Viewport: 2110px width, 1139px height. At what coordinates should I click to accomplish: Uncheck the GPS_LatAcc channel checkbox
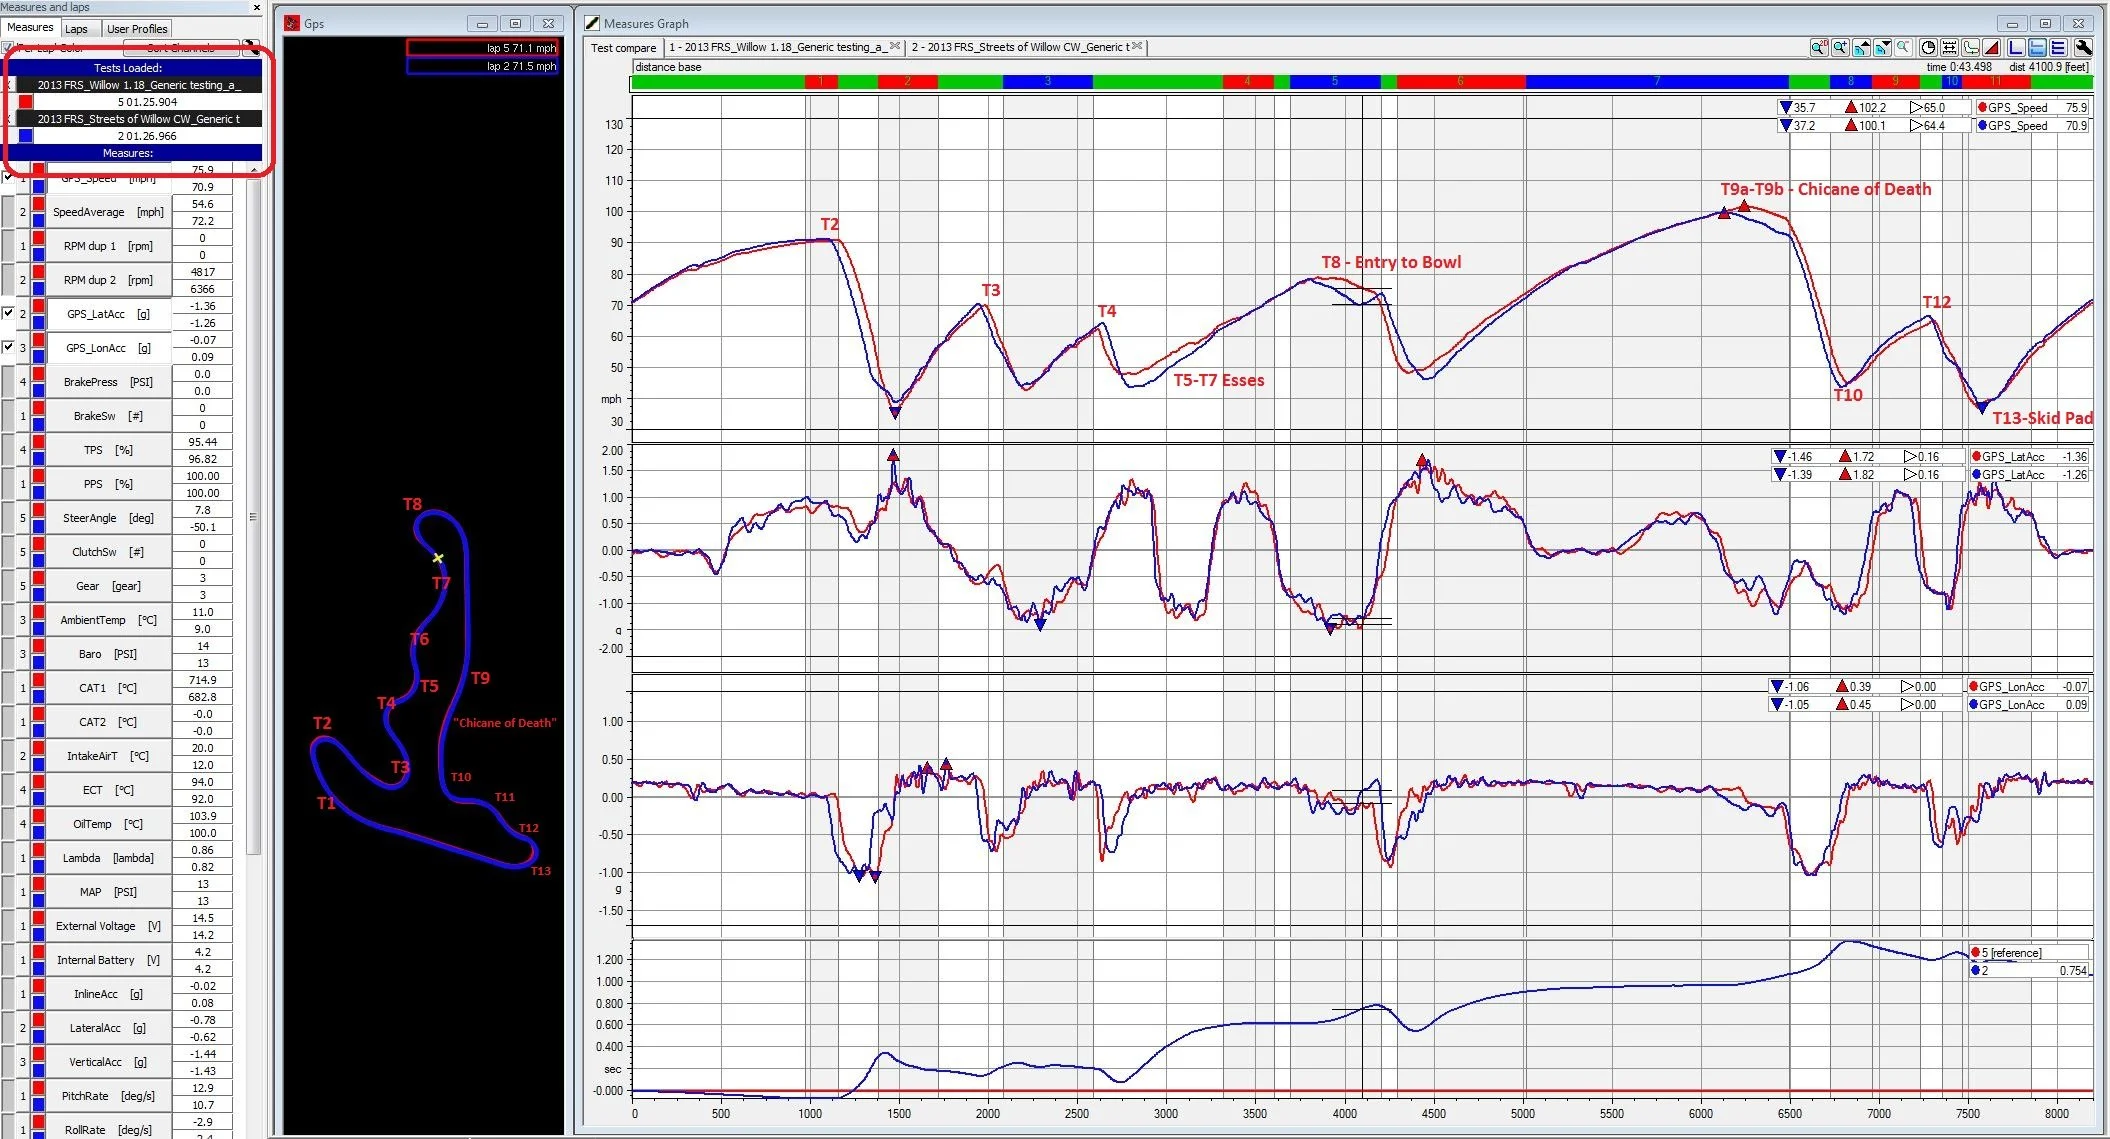tap(8, 313)
